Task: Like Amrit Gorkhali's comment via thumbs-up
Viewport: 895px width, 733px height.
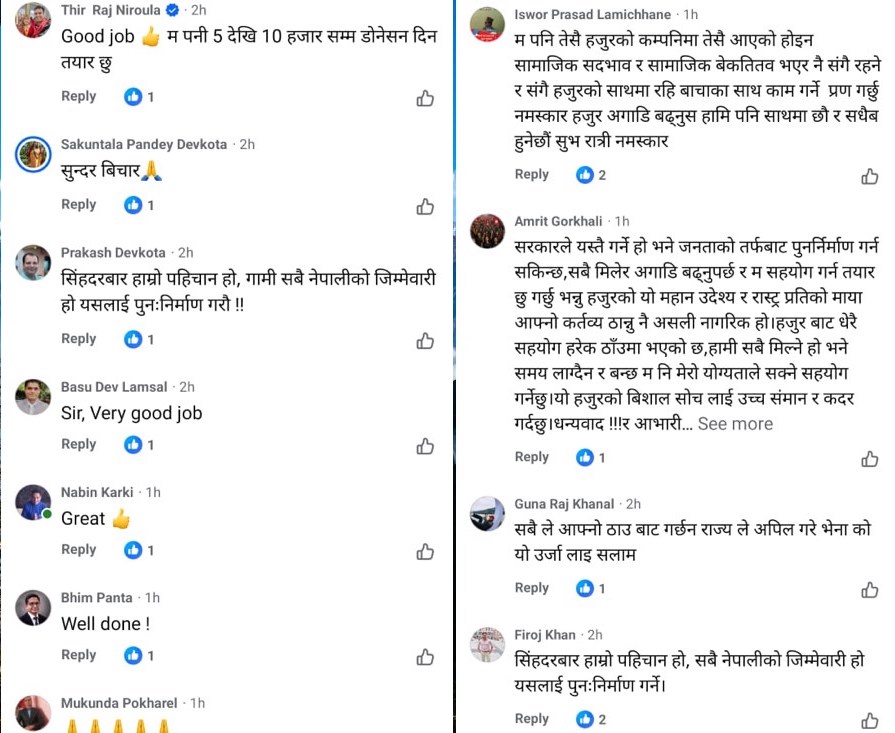Action: coord(870,459)
